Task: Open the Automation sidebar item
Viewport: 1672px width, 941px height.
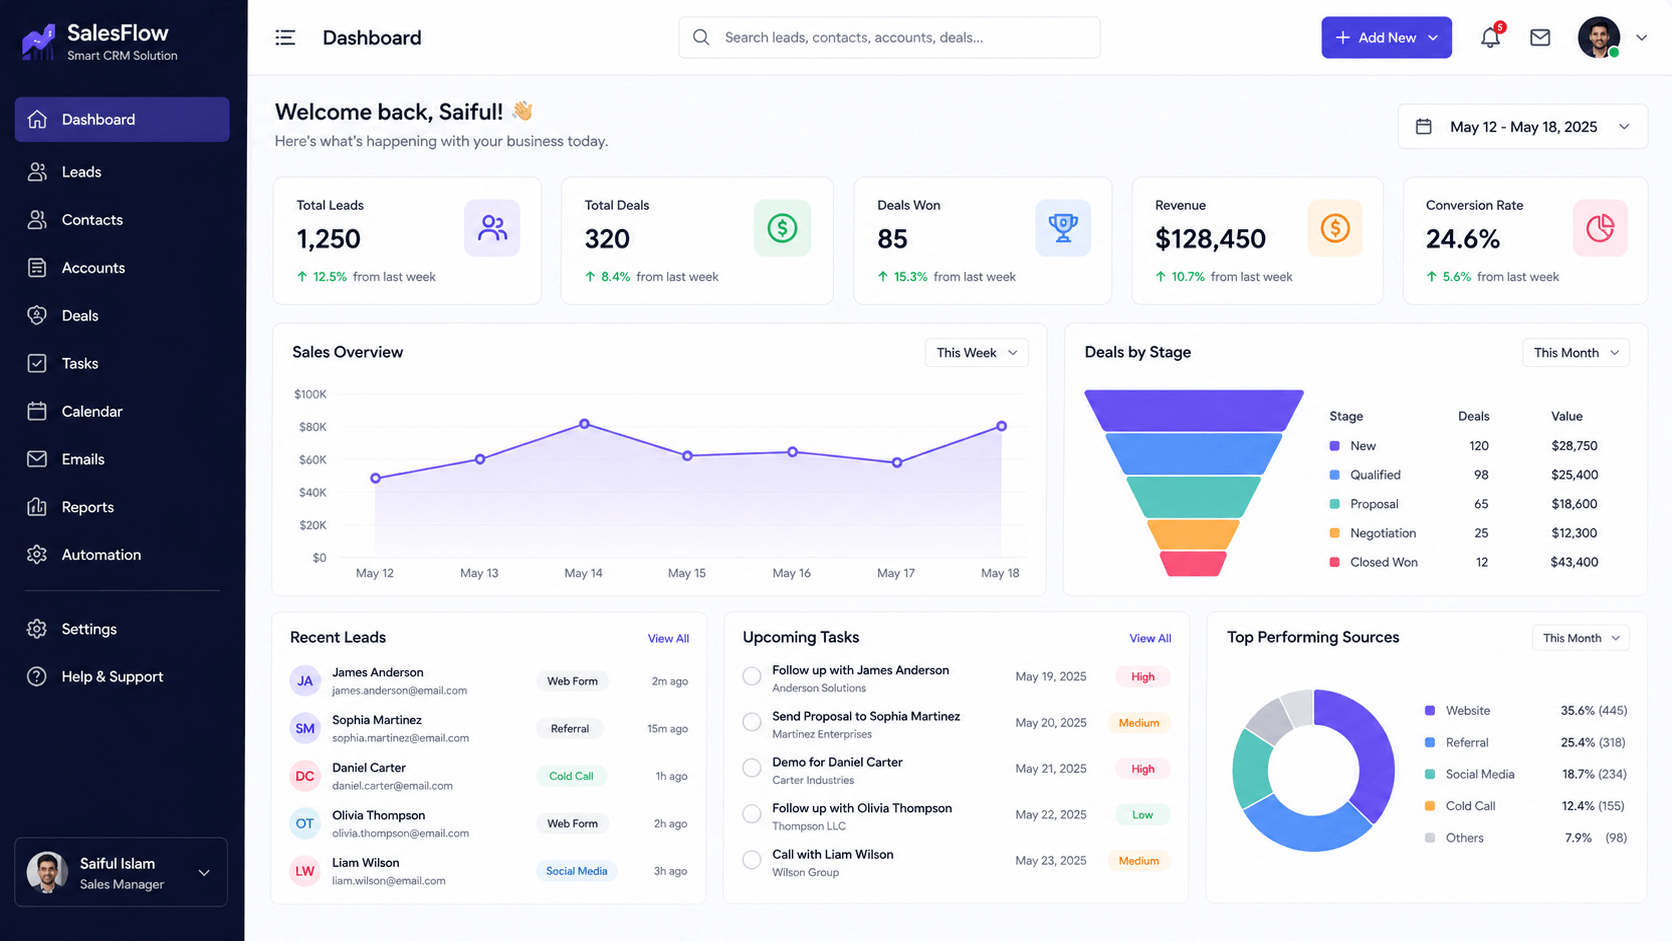Action: click(101, 555)
